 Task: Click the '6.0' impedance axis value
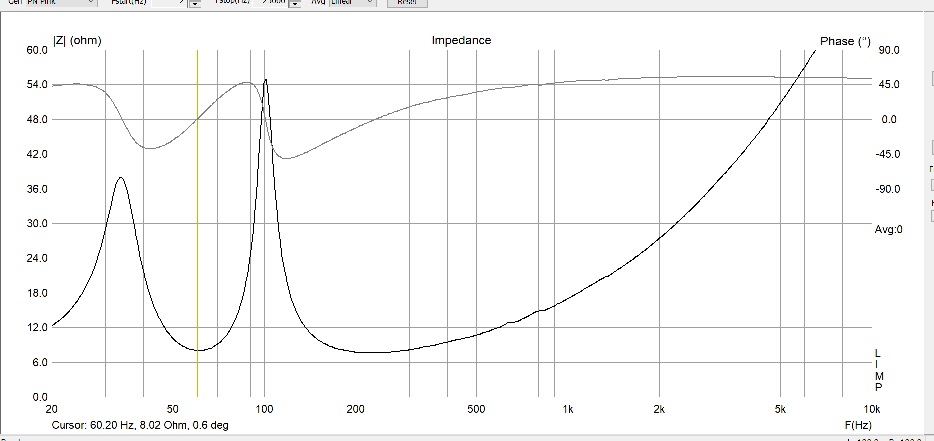tap(40, 362)
